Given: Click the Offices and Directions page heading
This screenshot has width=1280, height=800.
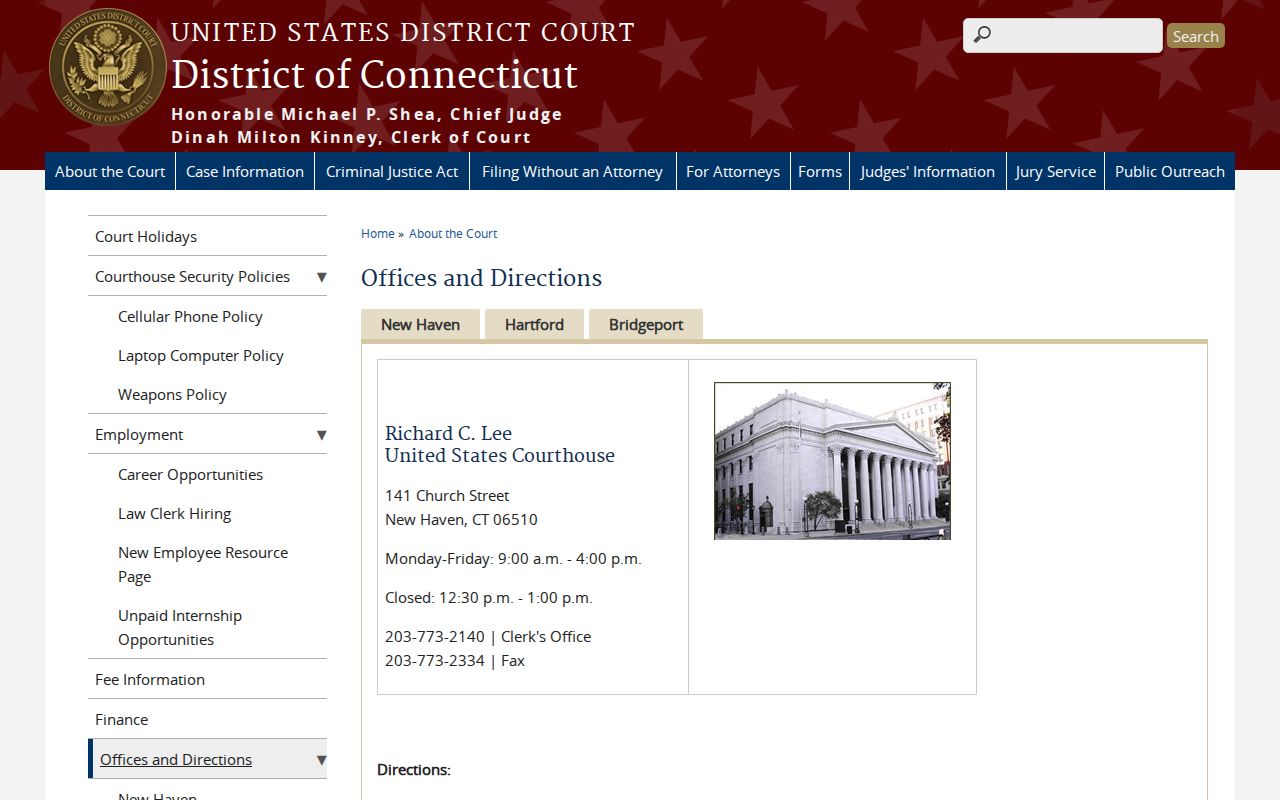Looking at the screenshot, I should pyautogui.click(x=481, y=277).
